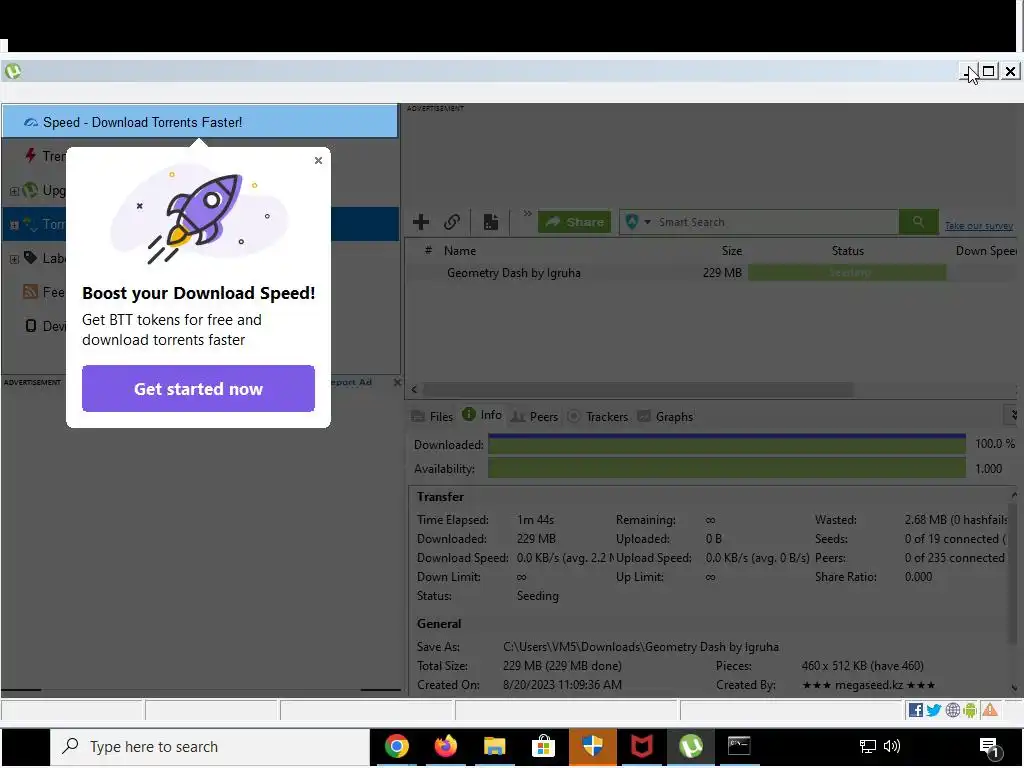
Task: Open Windows Security shield from taskbar
Action: click(x=592, y=746)
